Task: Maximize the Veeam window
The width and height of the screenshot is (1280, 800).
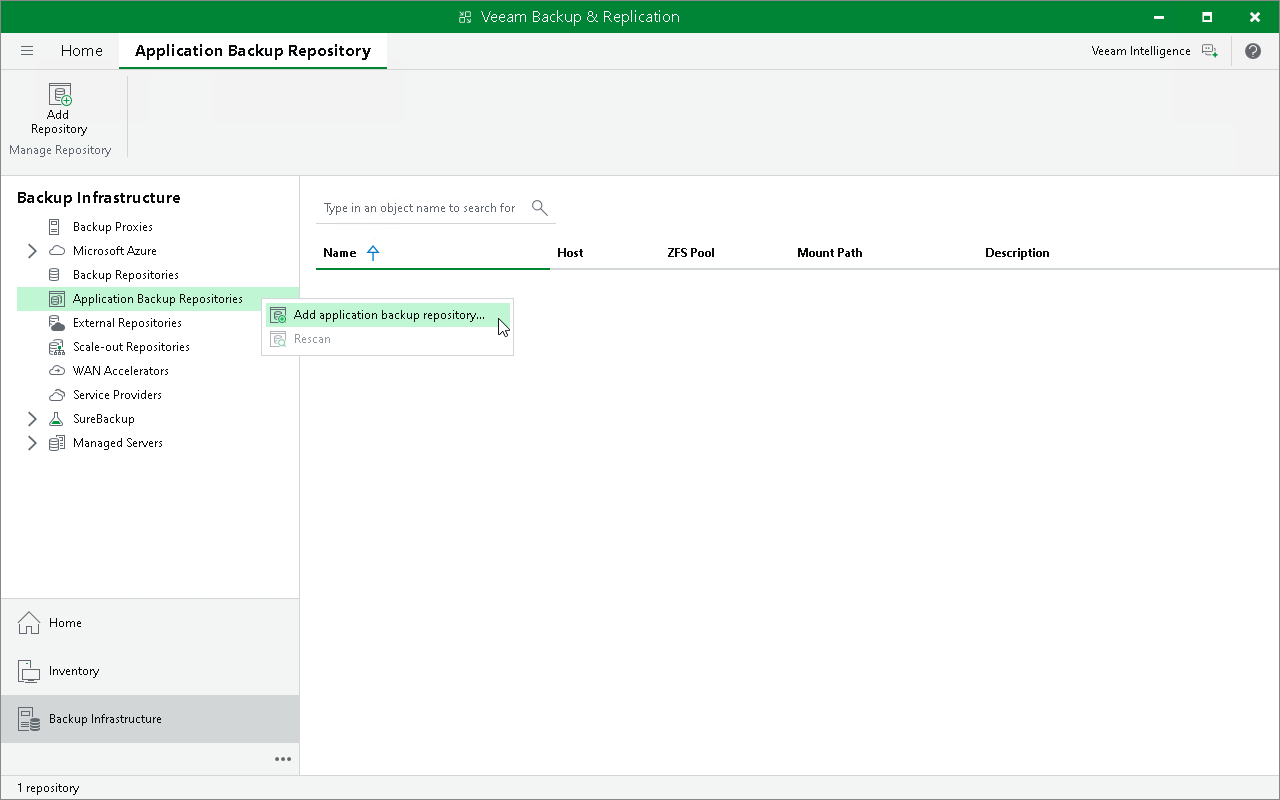Action: 1207,17
